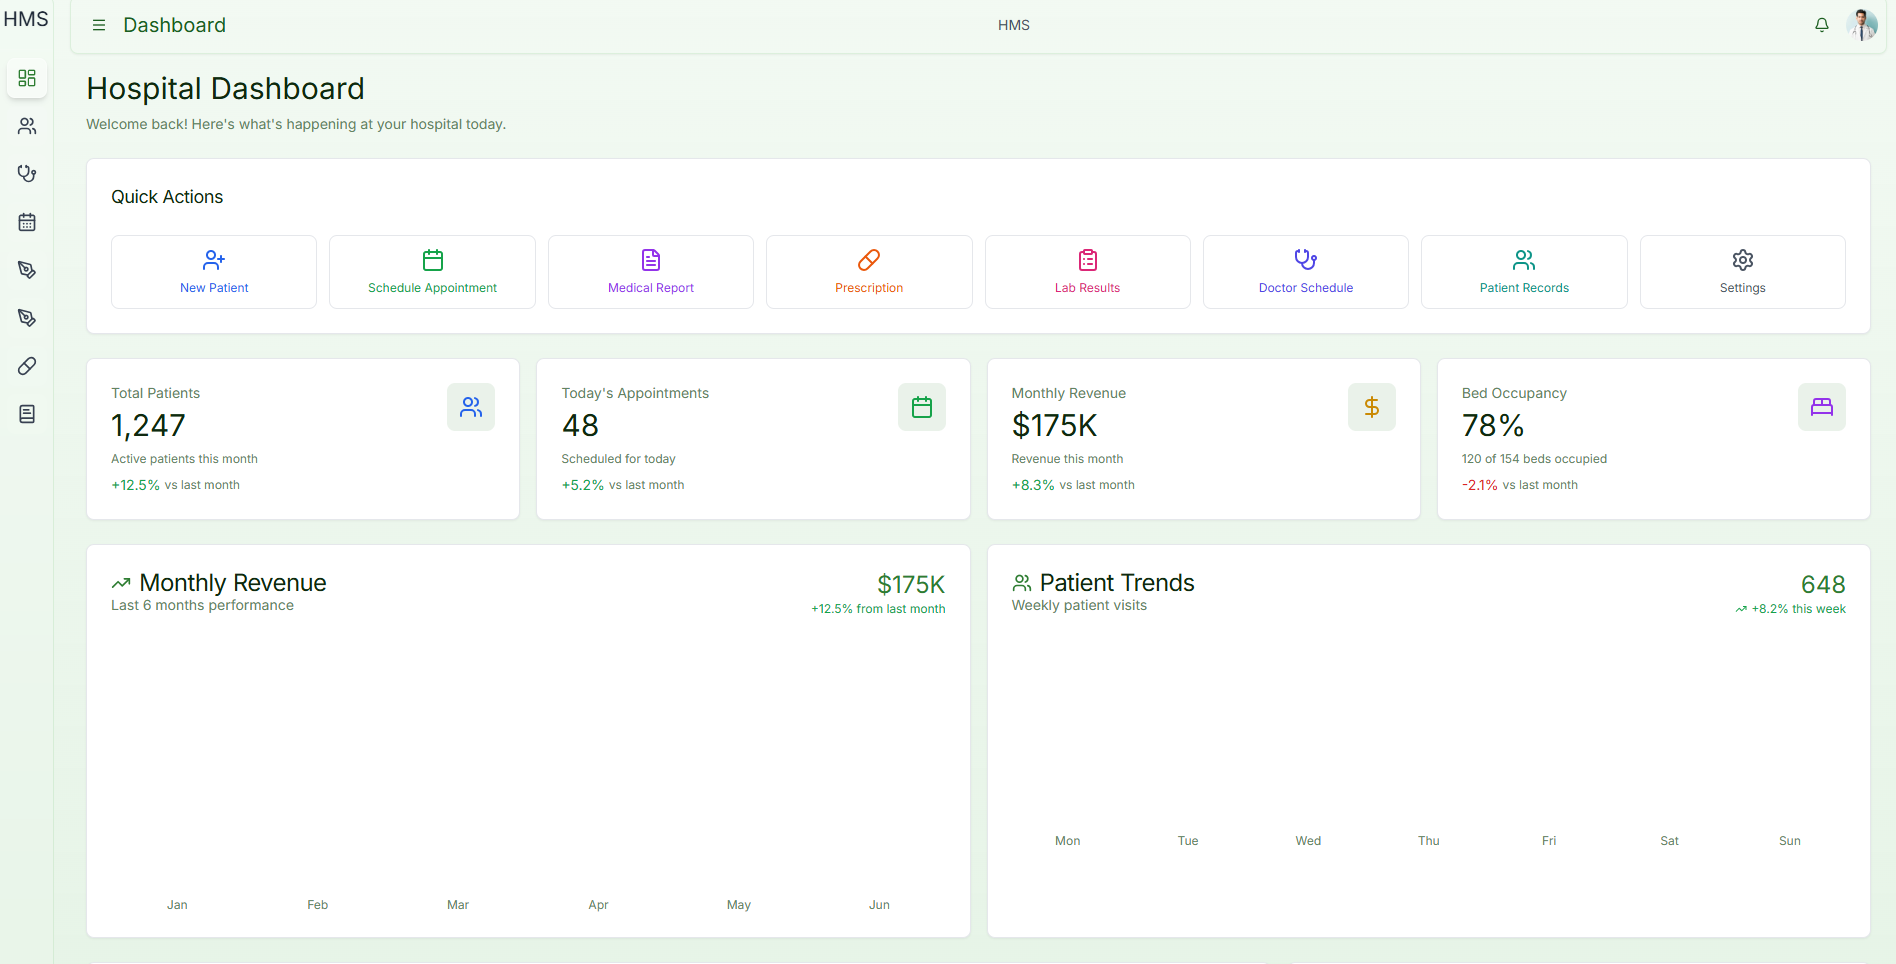Open pill icon in sidebar
Image resolution: width=1896 pixels, height=964 pixels.
[x=27, y=366]
